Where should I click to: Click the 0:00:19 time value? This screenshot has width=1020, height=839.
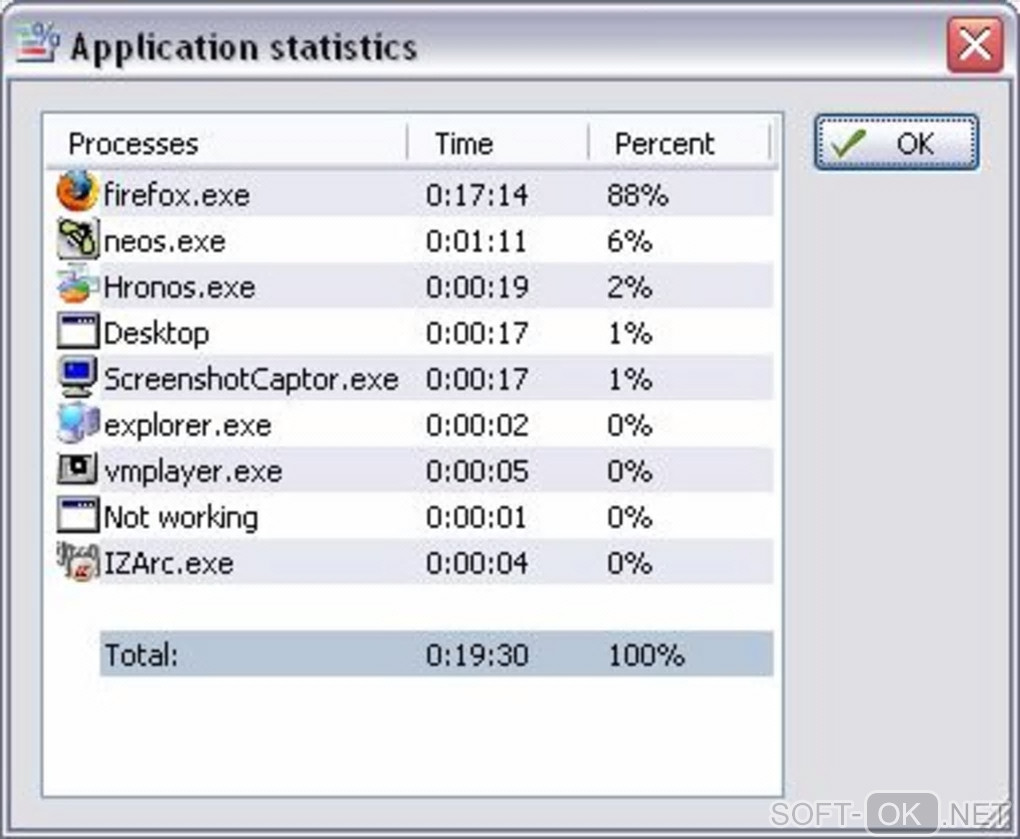(x=477, y=287)
